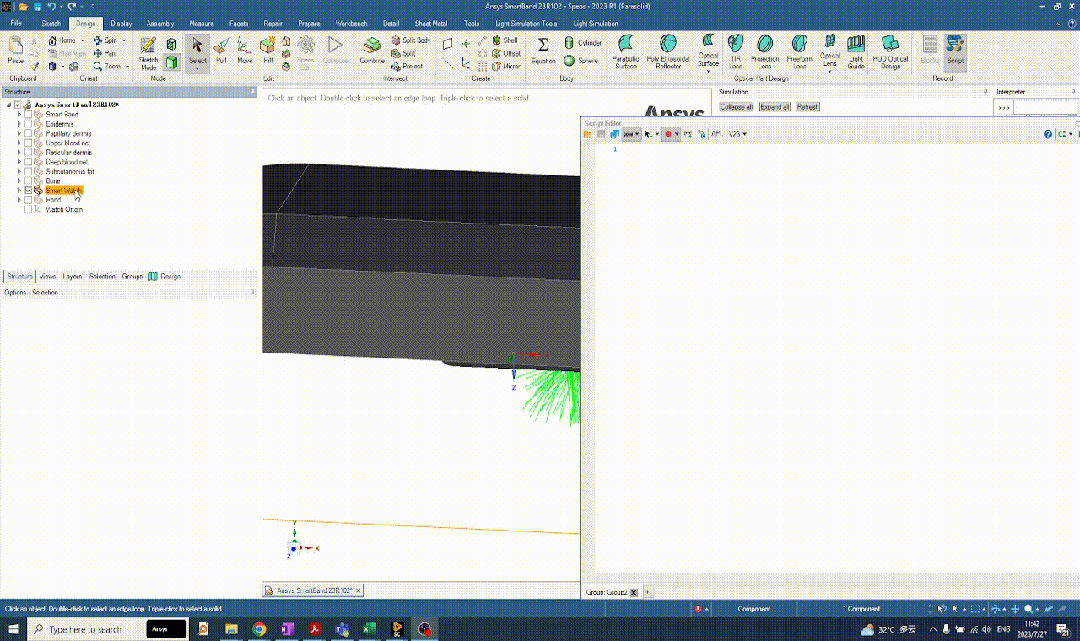The height and width of the screenshot is (641, 1080).
Task: Toggle visibility checkbox for Smart Band
Action: click(x=28, y=114)
